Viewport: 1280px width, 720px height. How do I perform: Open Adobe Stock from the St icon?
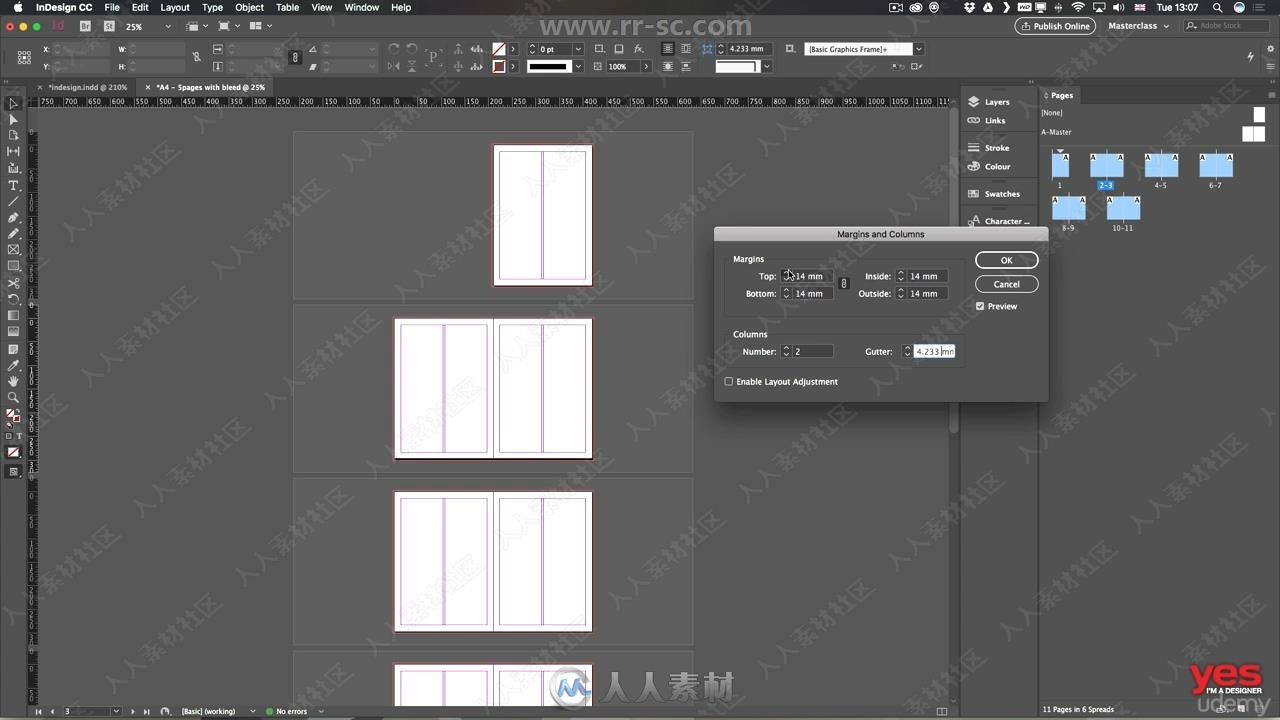coord(108,26)
